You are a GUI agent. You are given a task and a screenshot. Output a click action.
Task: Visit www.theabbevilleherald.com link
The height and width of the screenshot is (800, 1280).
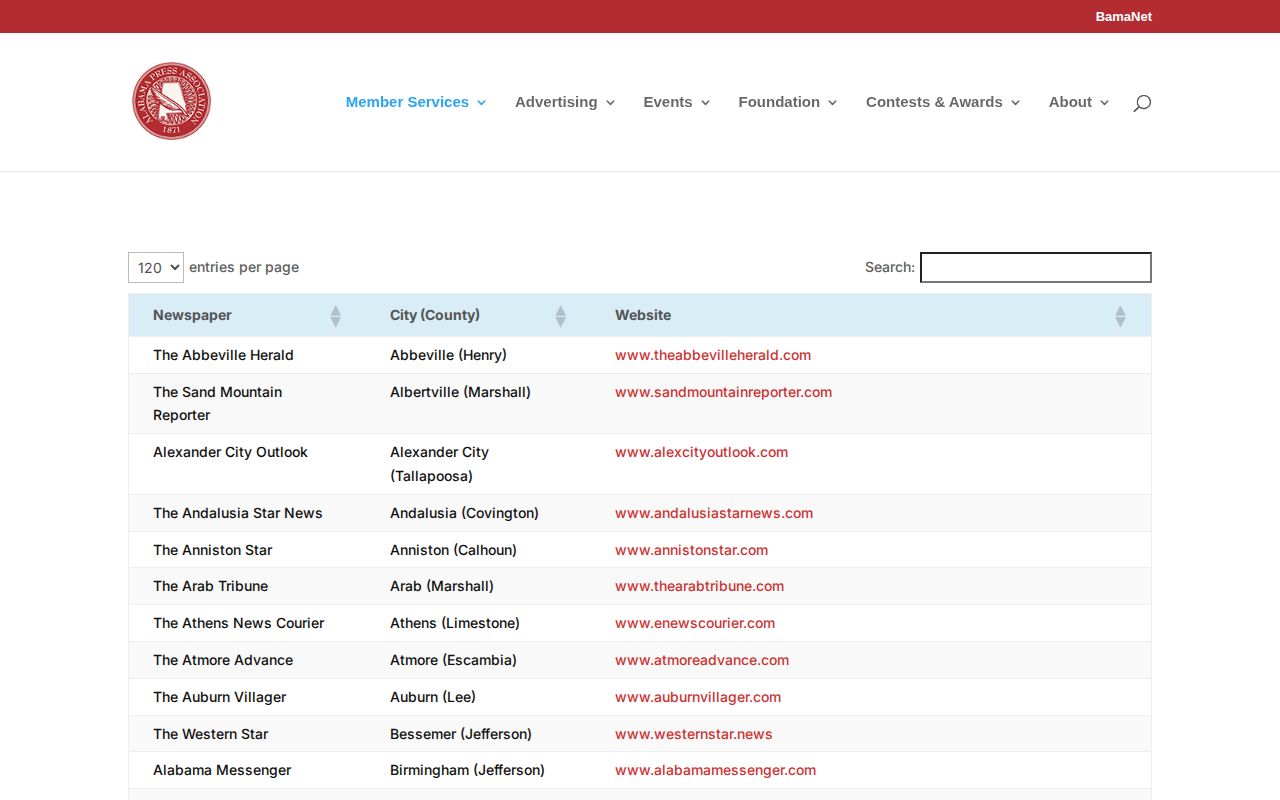(713, 355)
